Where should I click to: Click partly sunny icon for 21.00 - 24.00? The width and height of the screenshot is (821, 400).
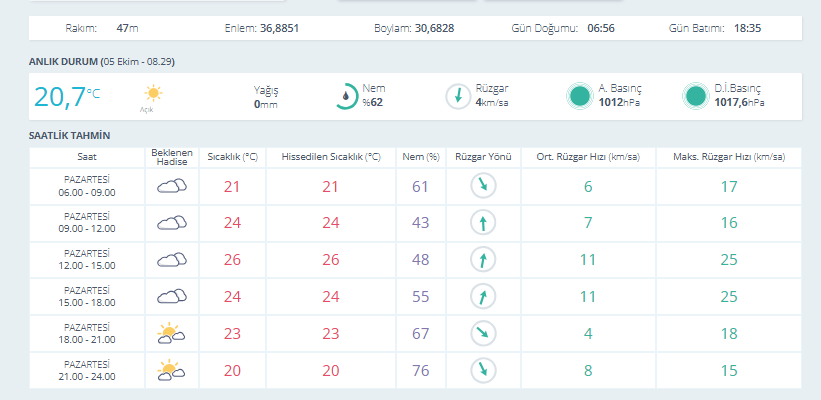coord(171,370)
